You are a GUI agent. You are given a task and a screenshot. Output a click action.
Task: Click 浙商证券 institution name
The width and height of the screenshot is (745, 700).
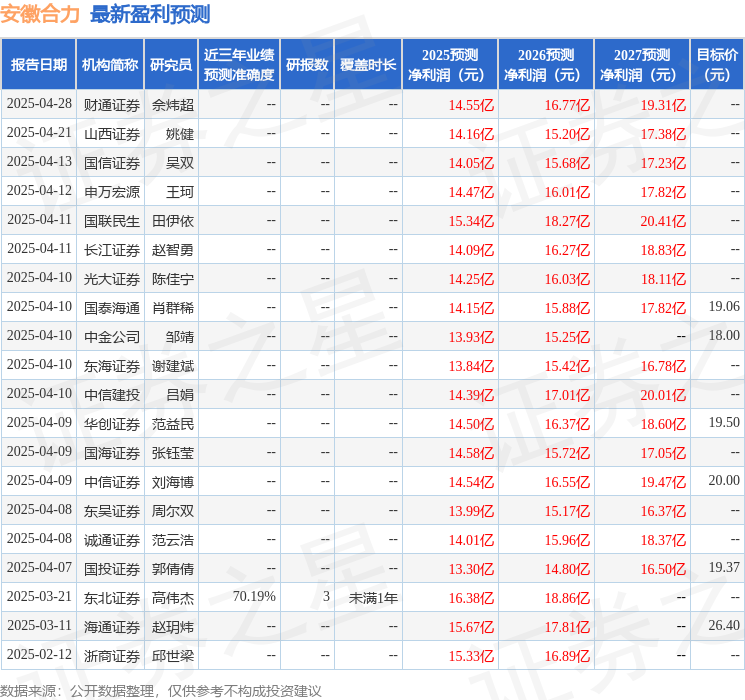click(112, 656)
